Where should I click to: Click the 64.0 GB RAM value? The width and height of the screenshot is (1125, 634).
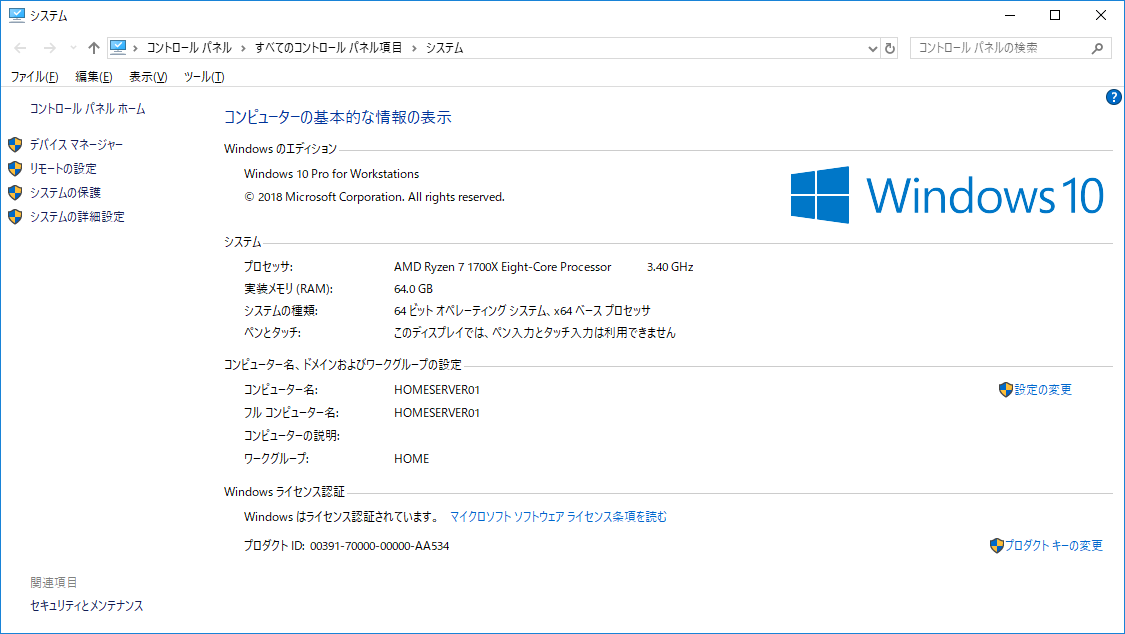point(413,289)
